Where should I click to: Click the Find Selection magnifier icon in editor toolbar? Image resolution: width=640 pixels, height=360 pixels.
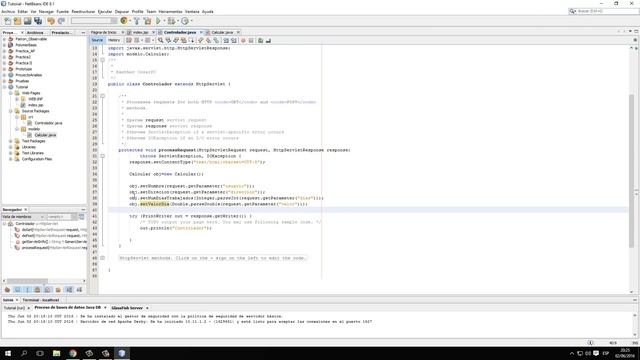tap(160, 40)
